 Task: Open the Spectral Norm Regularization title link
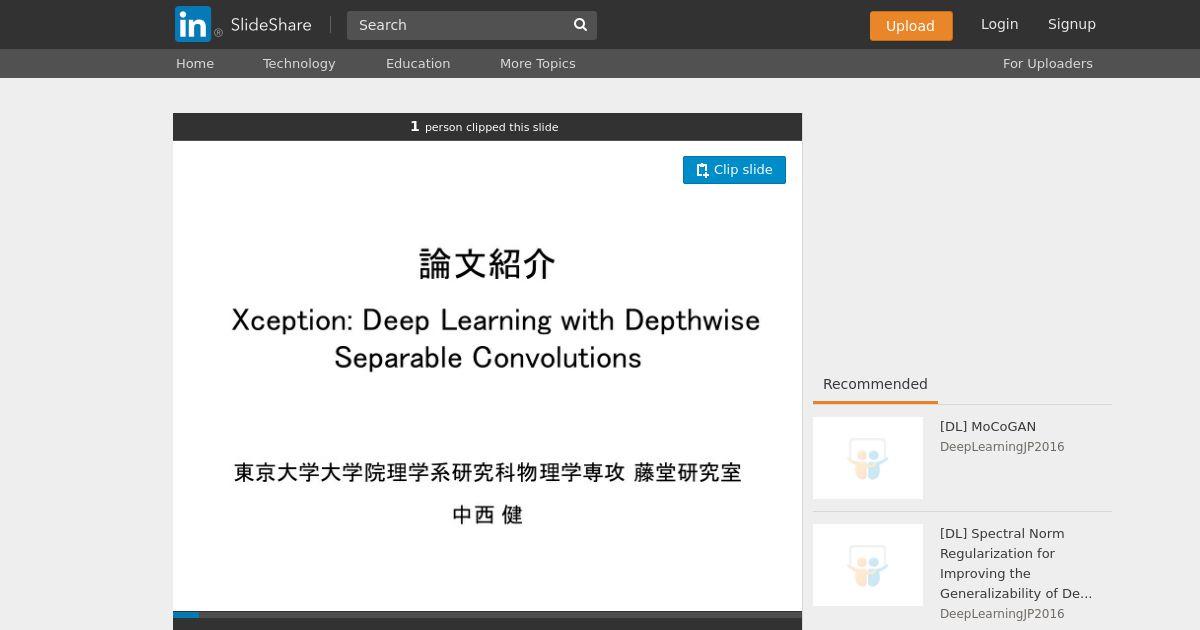click(x=1016, y=563)
